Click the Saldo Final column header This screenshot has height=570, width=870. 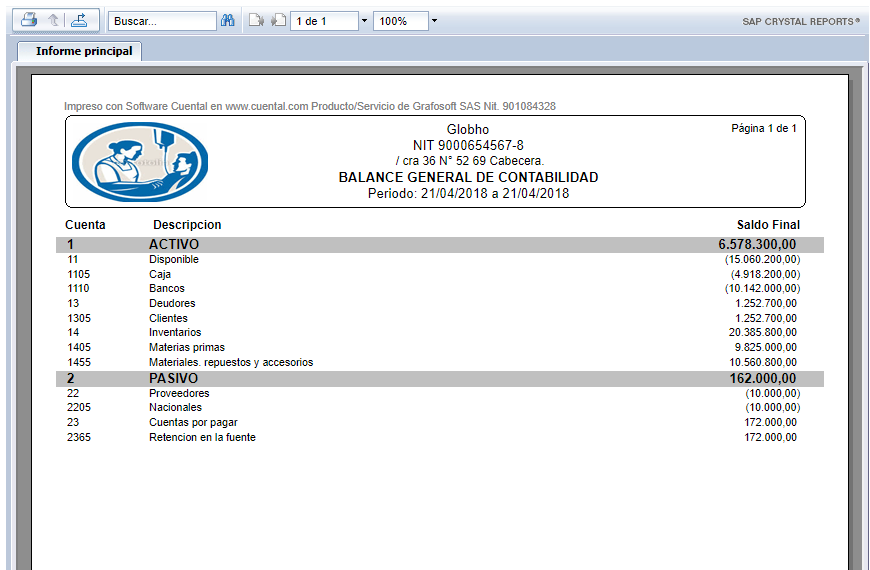pyautogui.click(x=768, y=225)
